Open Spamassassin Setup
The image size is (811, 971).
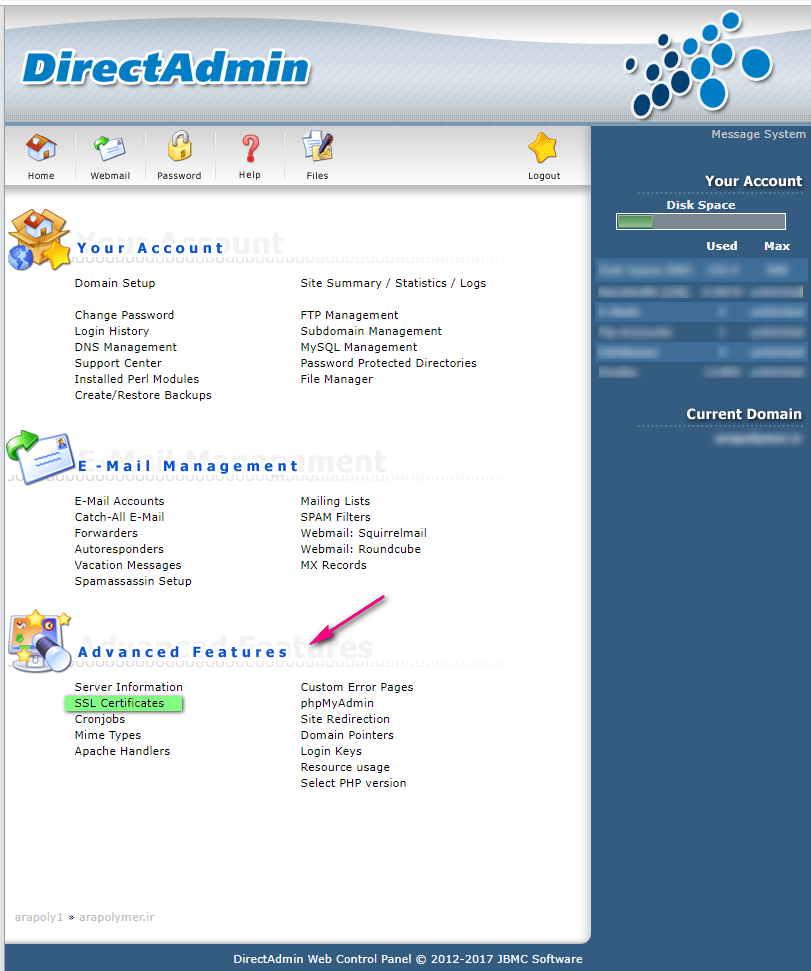pos(133,581)
